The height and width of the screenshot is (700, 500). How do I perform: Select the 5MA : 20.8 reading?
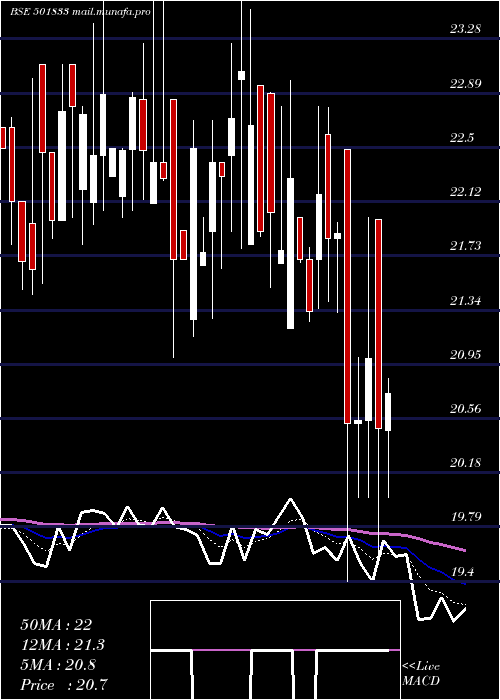(58, 665)
